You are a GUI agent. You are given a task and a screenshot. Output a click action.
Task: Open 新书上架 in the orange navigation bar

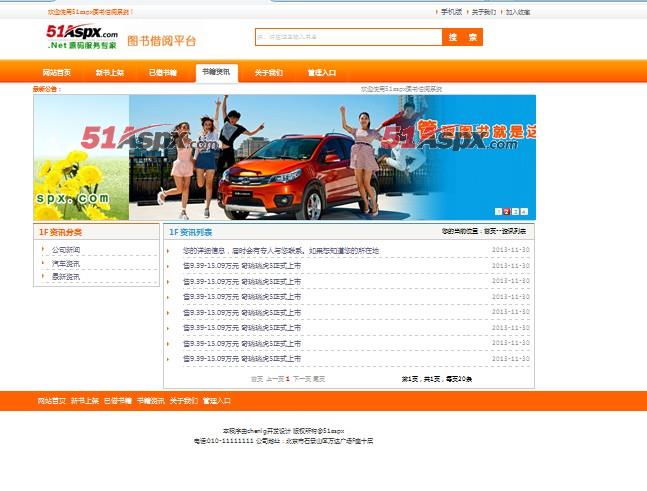point(110,73)
